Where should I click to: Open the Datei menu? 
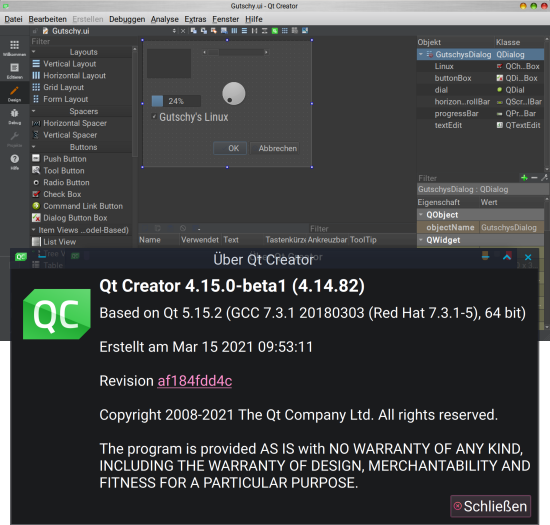pyautogui.click(x=13, y=19)
